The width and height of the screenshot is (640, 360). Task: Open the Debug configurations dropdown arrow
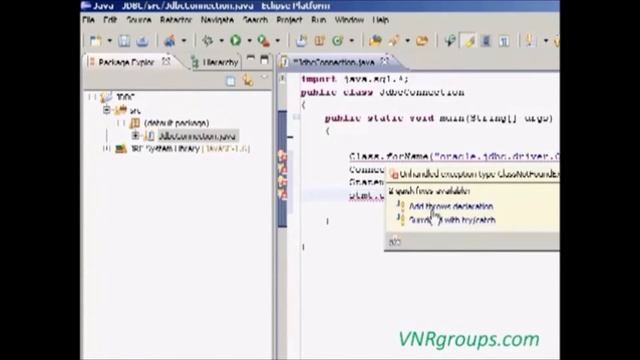click(221, 41)
